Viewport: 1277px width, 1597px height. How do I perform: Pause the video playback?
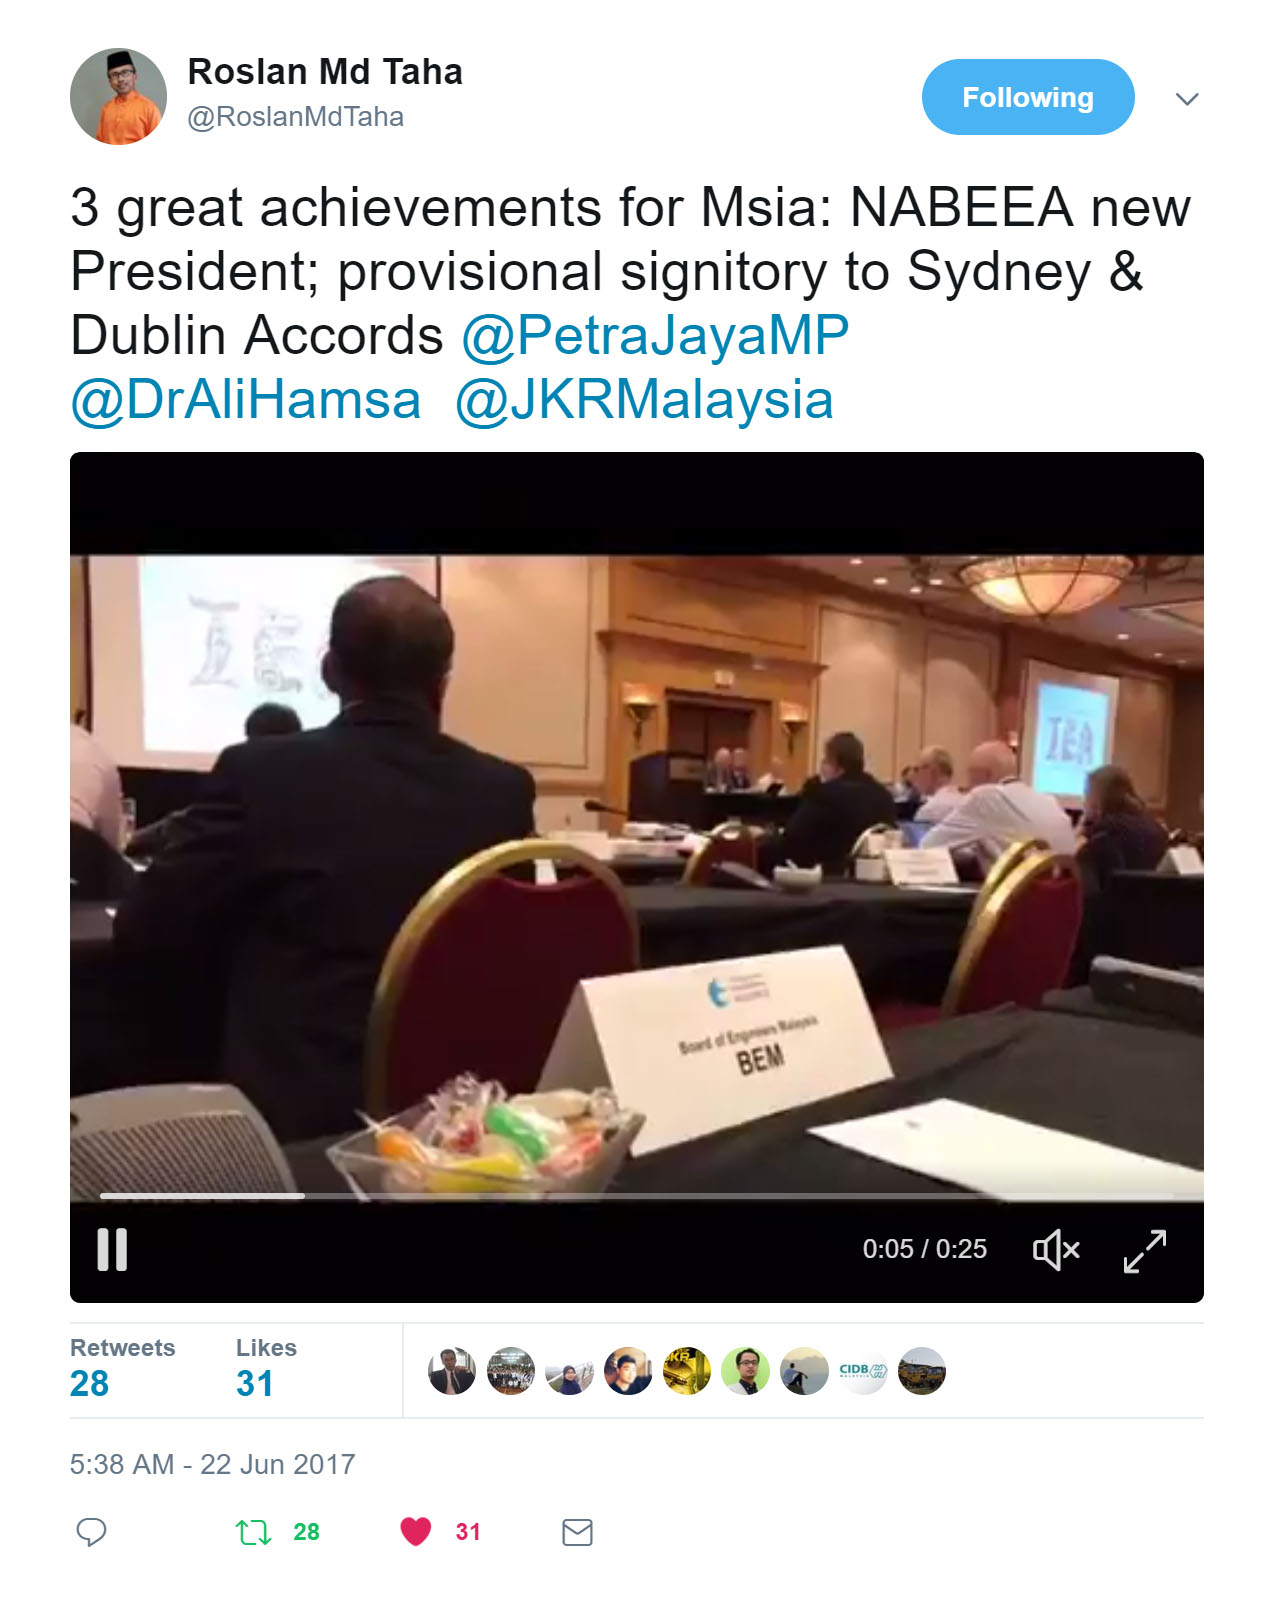pyautogui.click(x=112, y=1249)
